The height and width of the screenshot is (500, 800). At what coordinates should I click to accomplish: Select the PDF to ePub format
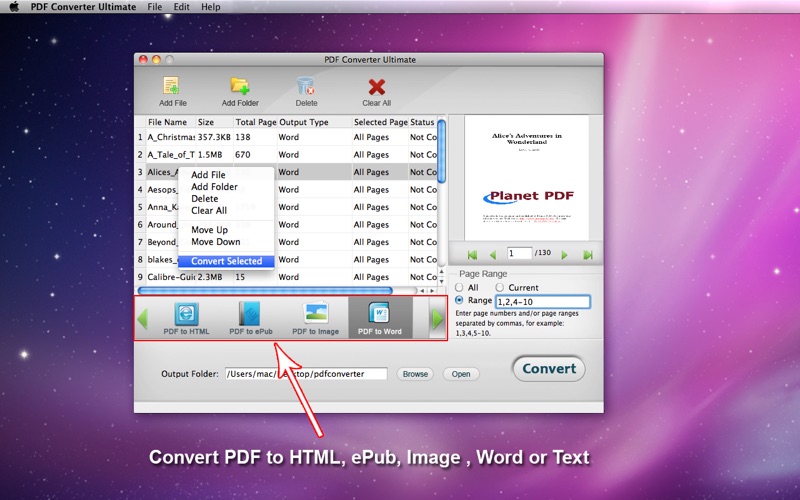[x=251, y=318]
